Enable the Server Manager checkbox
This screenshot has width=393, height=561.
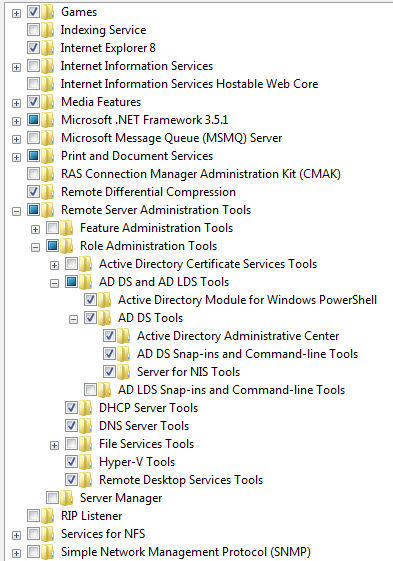52,497
